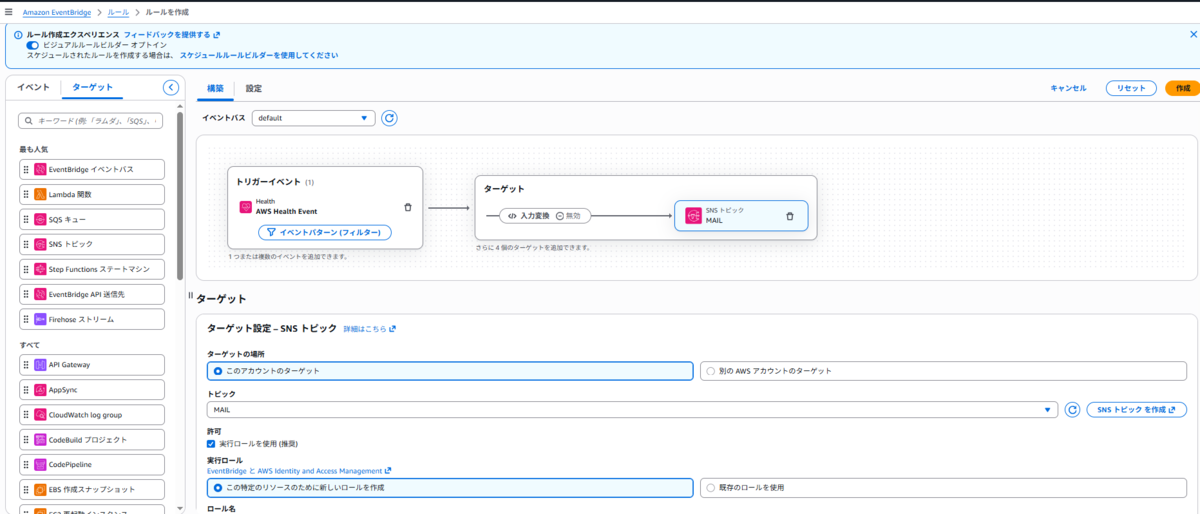
Task: Switch to the イベント sidebar tab
Action: coord(33,88)
